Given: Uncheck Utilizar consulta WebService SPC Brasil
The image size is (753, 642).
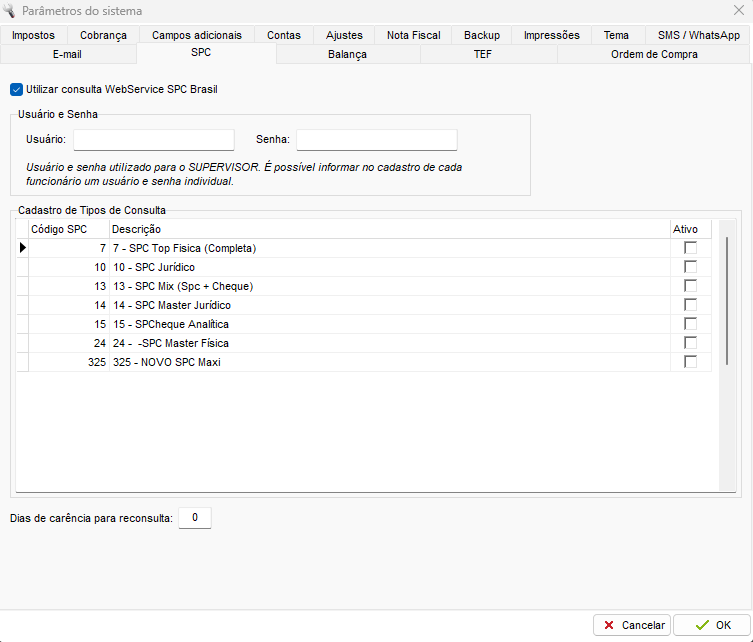Looking at the screenshot, I should [16, 89].
